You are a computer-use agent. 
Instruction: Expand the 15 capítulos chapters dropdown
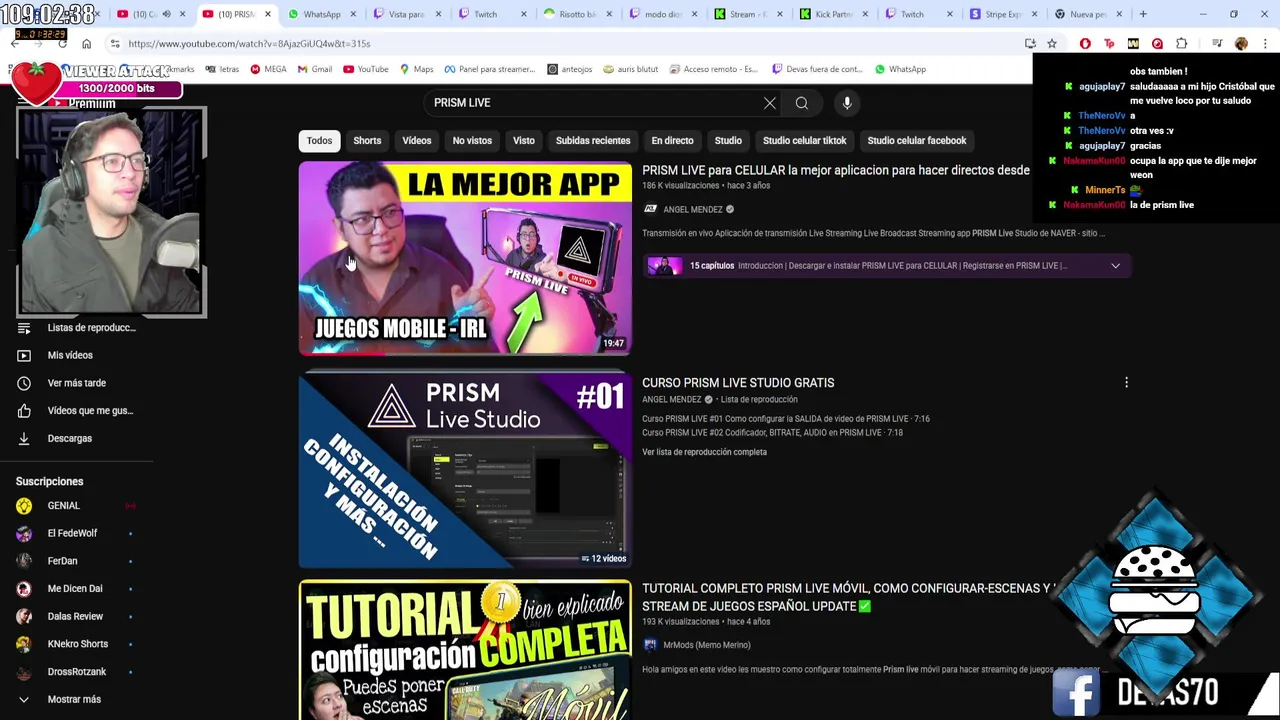pos(1115,266)
